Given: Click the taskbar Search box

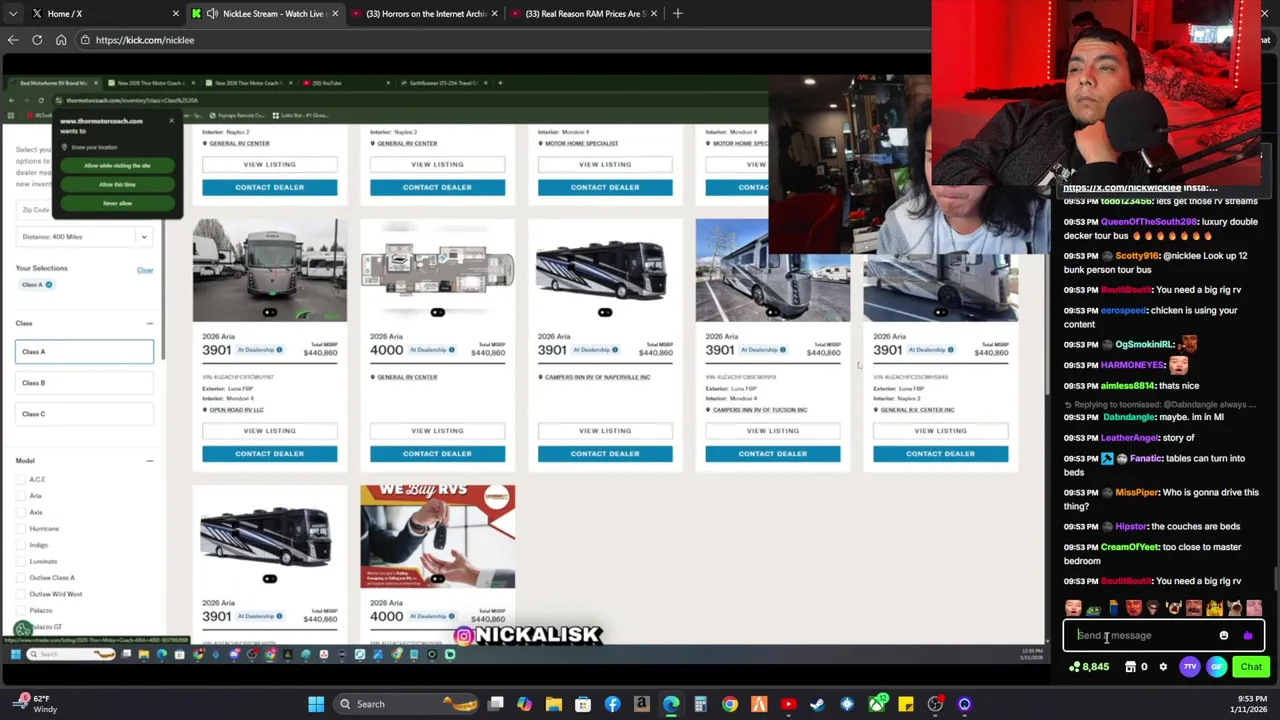Looking at the screenshot, I should tap(403, 704).
